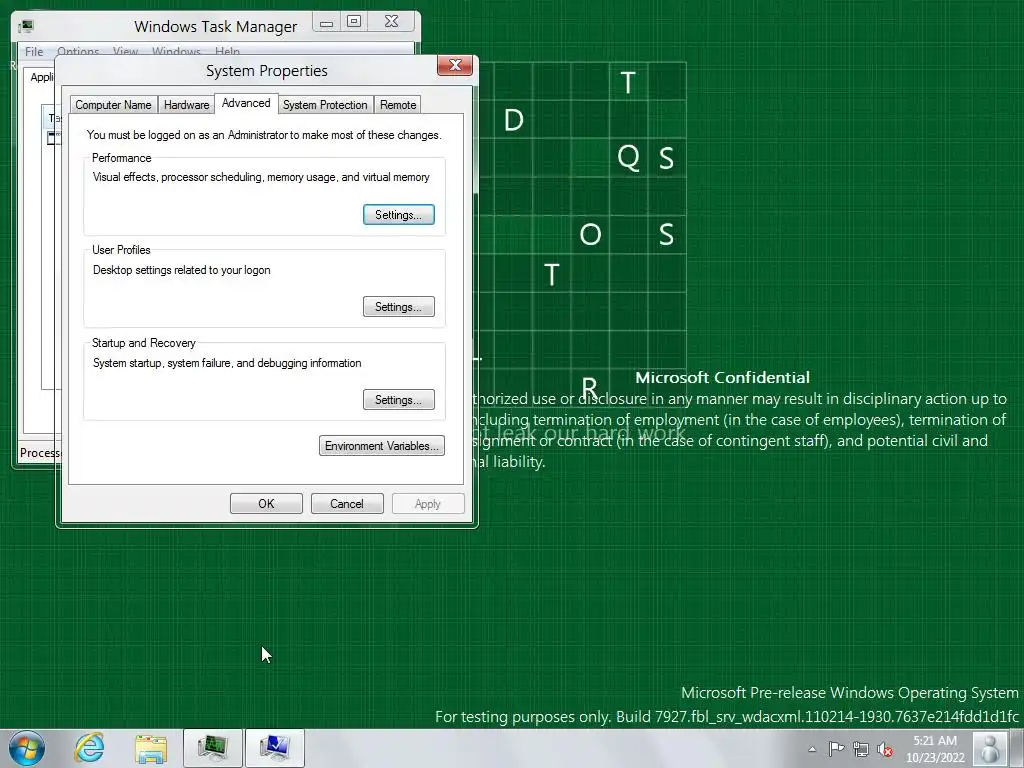Screen dimensions: 1024x768
Task: Switch to Task Manager taskbar button
Action: [x=213, y=748]
